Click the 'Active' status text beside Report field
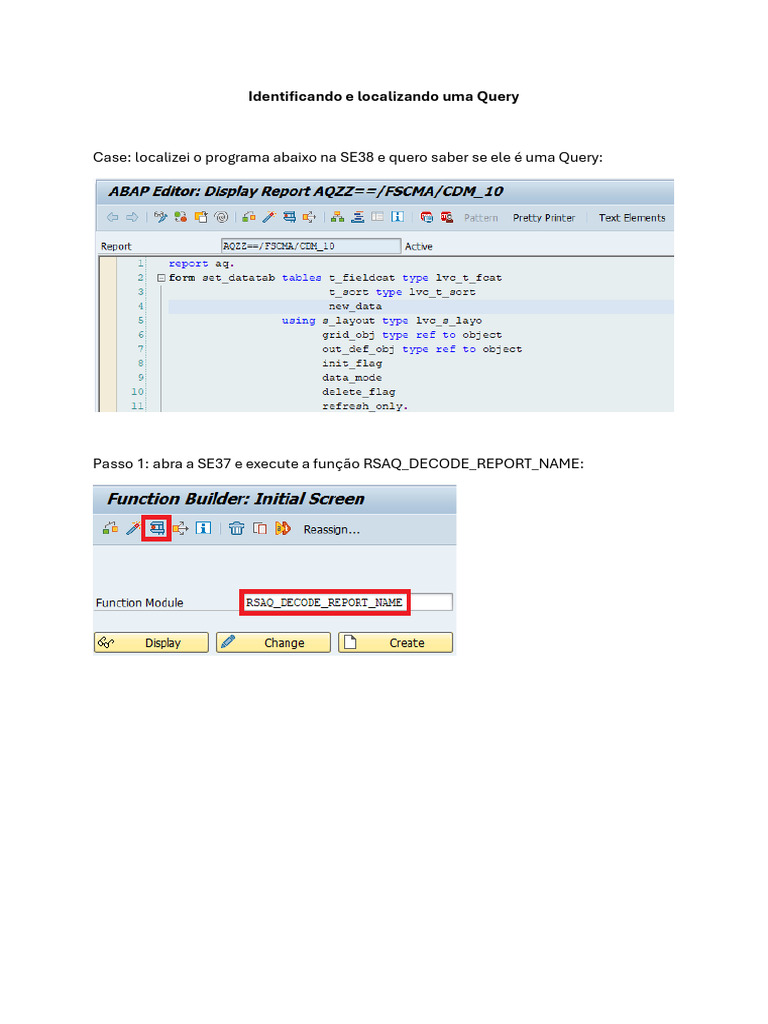The image size is (768, 1024). 419,246
